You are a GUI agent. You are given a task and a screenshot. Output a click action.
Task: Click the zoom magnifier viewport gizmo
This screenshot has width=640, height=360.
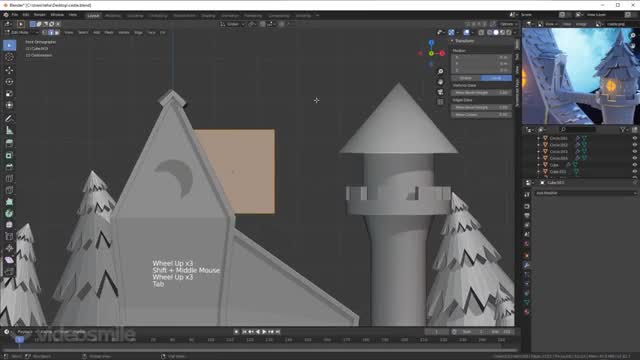click(440, 72)
